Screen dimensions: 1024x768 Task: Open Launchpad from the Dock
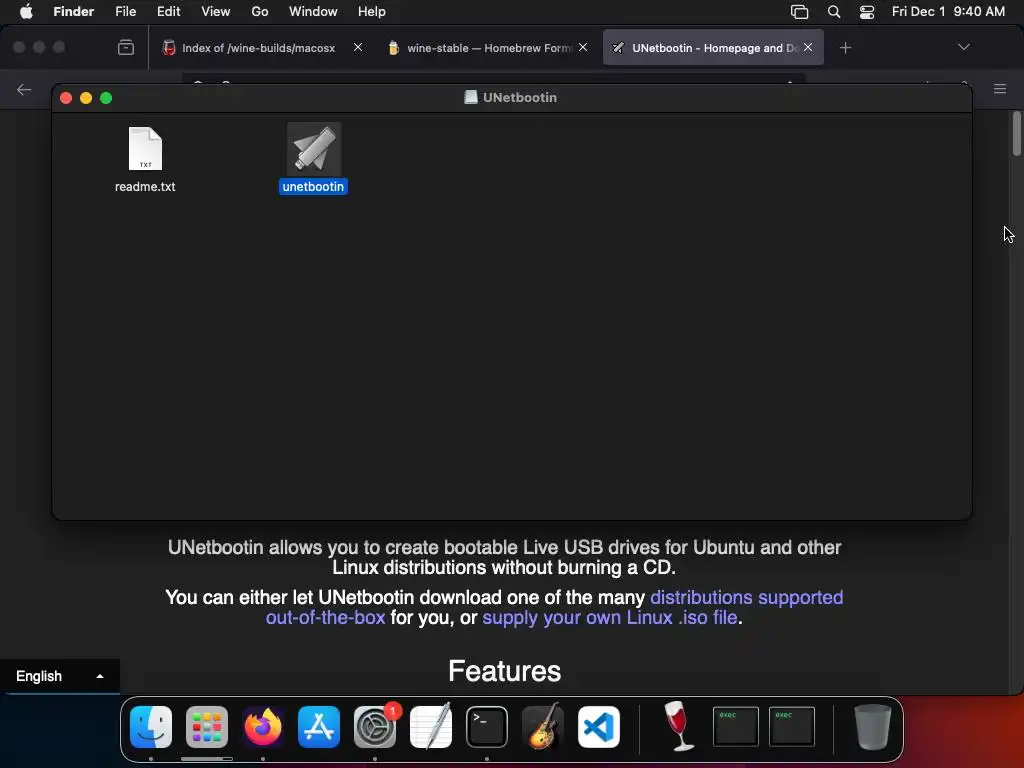point(206,727)
